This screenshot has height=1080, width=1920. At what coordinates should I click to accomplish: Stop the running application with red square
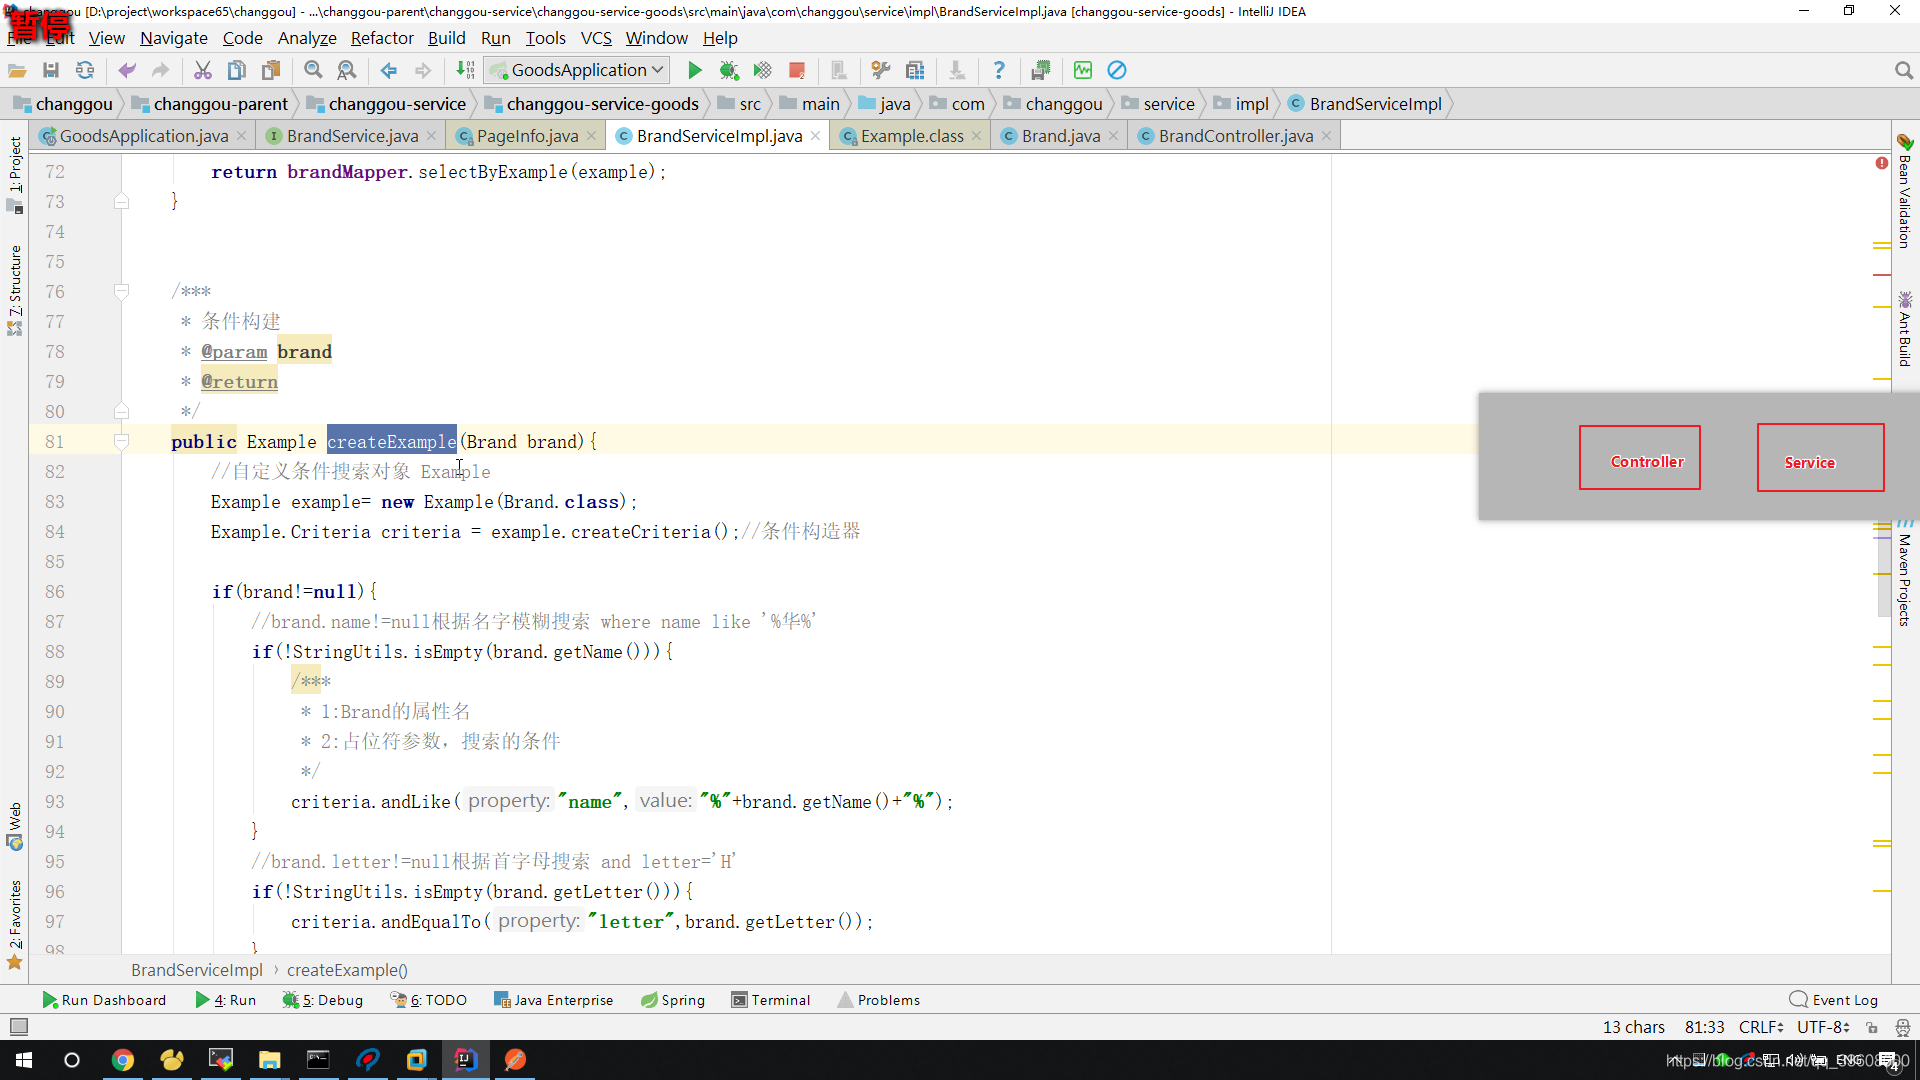coord(797,70)
